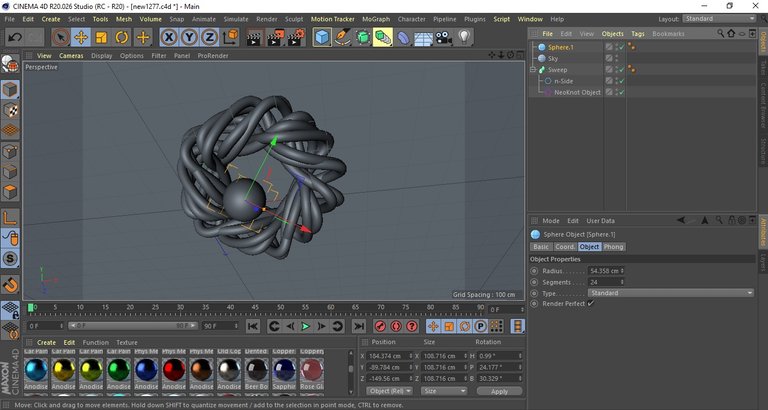
Task: Toggle the Sphere.1 enable checkmark
Action: coord(622,48)
